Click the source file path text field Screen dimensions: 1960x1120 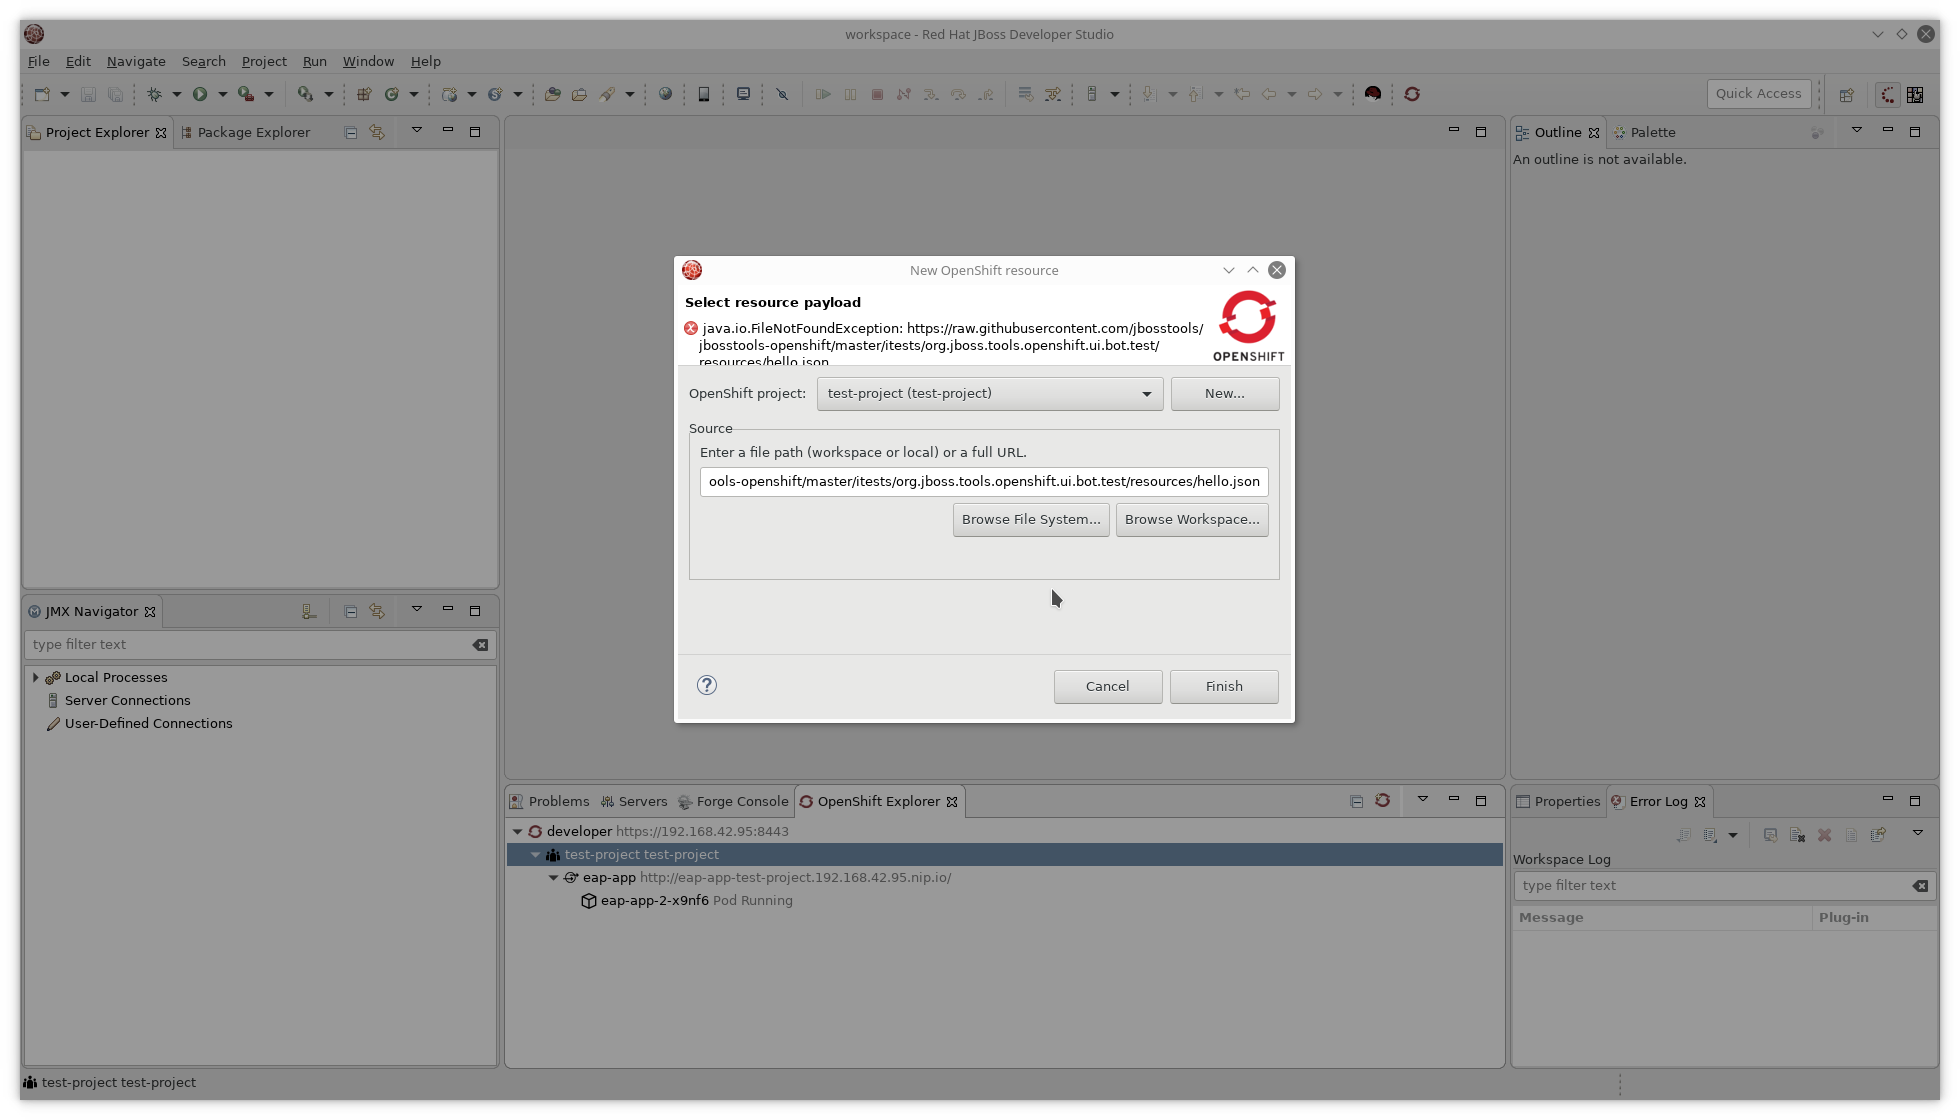[x=983, y=482]
